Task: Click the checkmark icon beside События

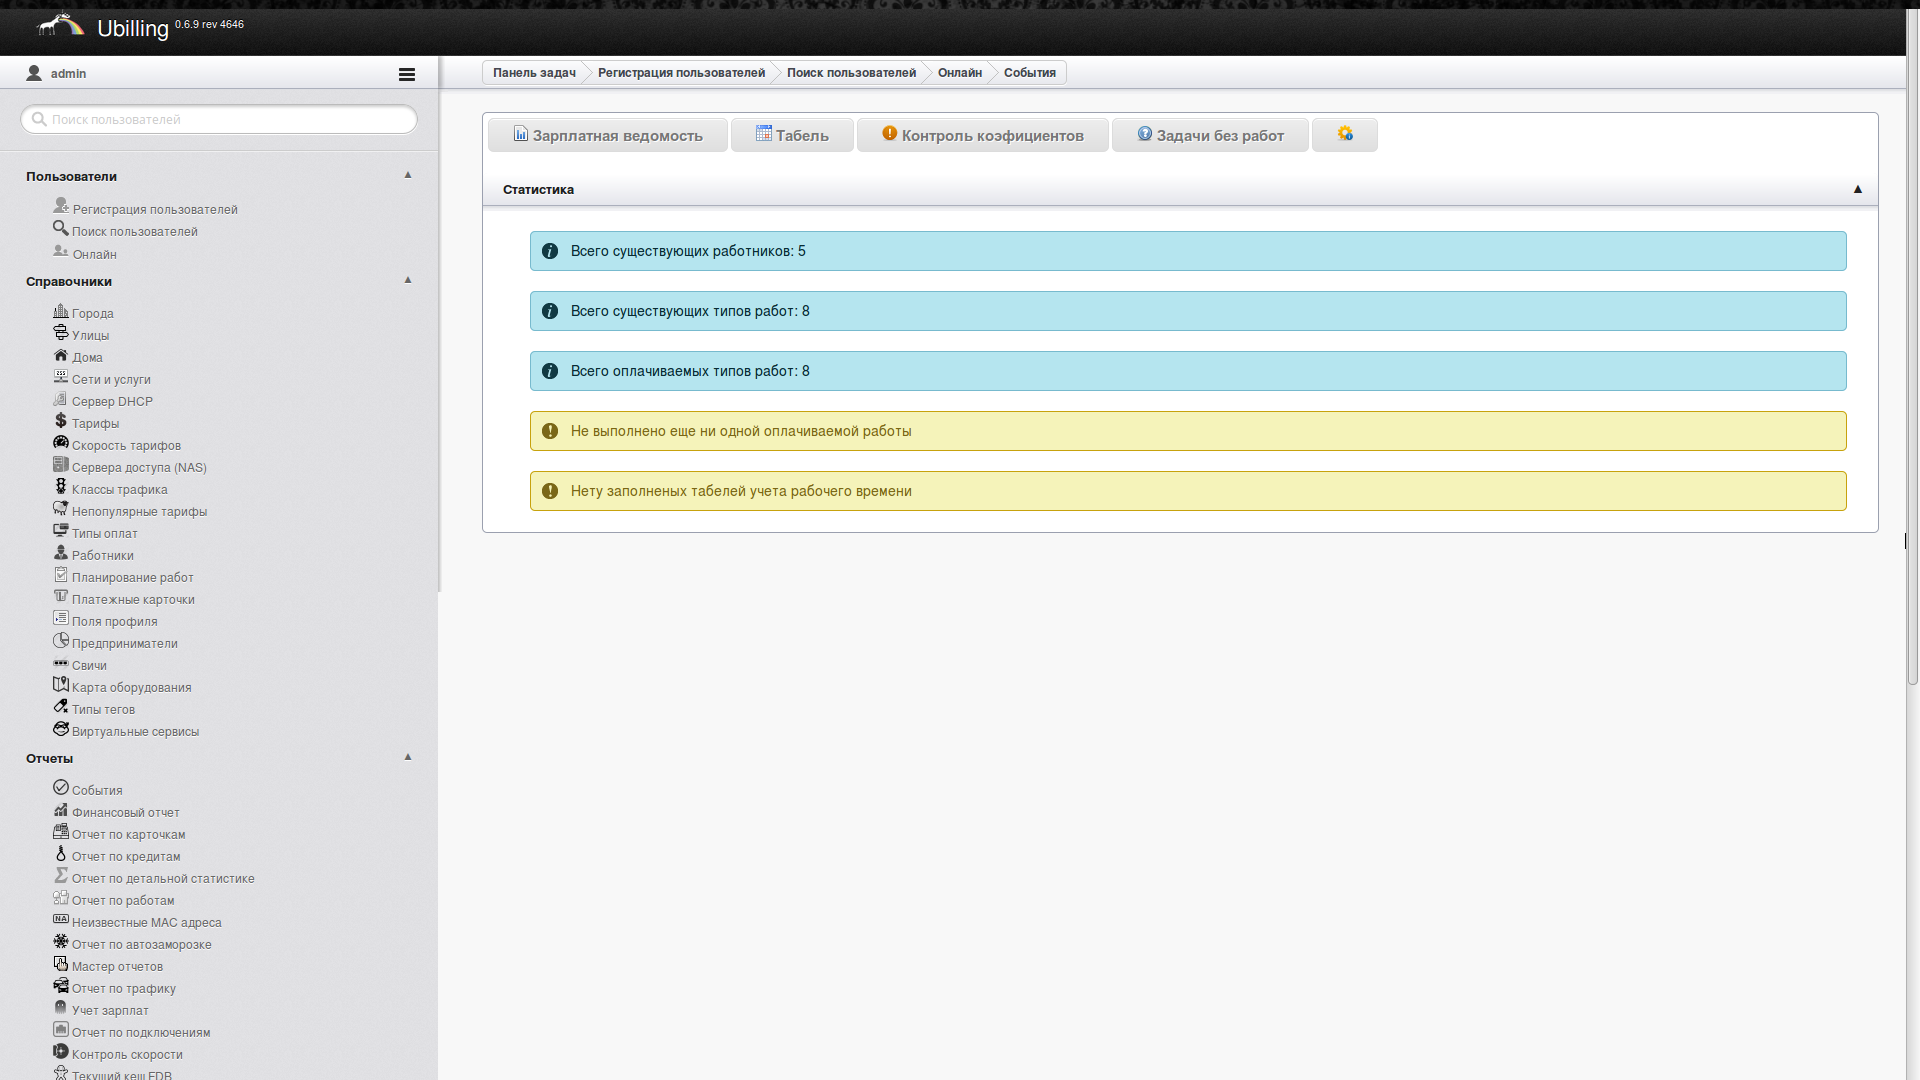Action: (61, 788)
